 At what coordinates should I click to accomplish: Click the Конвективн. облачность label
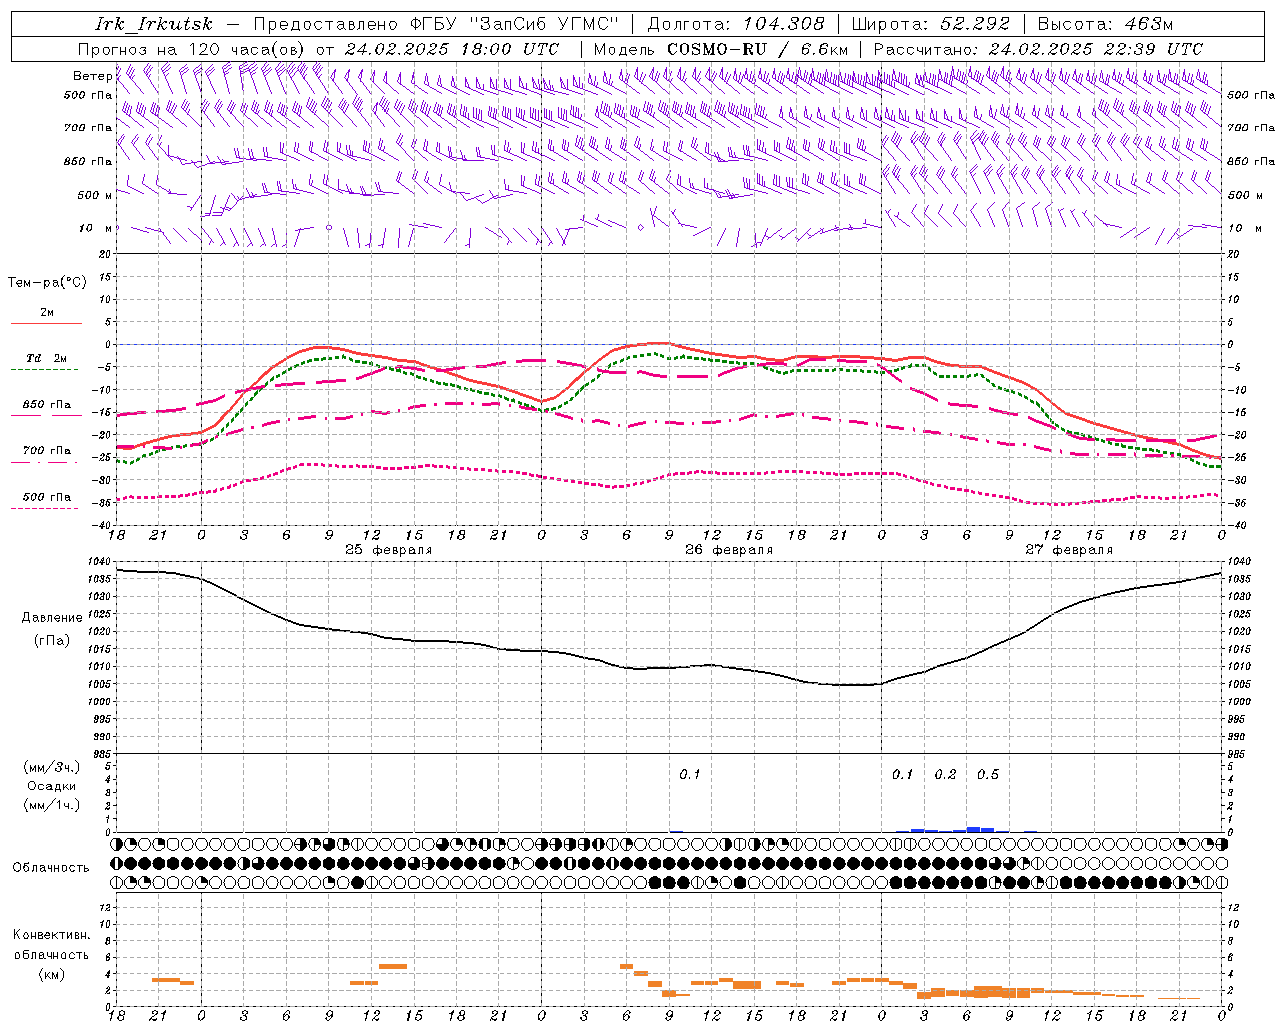pos(51,945)
